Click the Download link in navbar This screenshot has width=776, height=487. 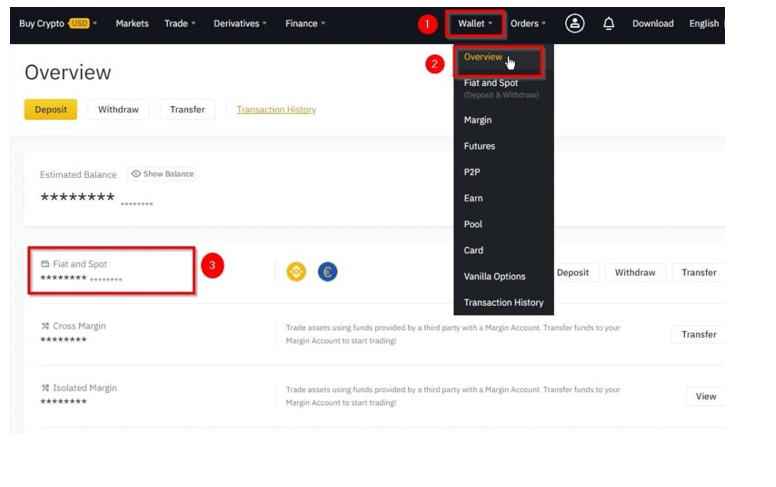(653, 23)
